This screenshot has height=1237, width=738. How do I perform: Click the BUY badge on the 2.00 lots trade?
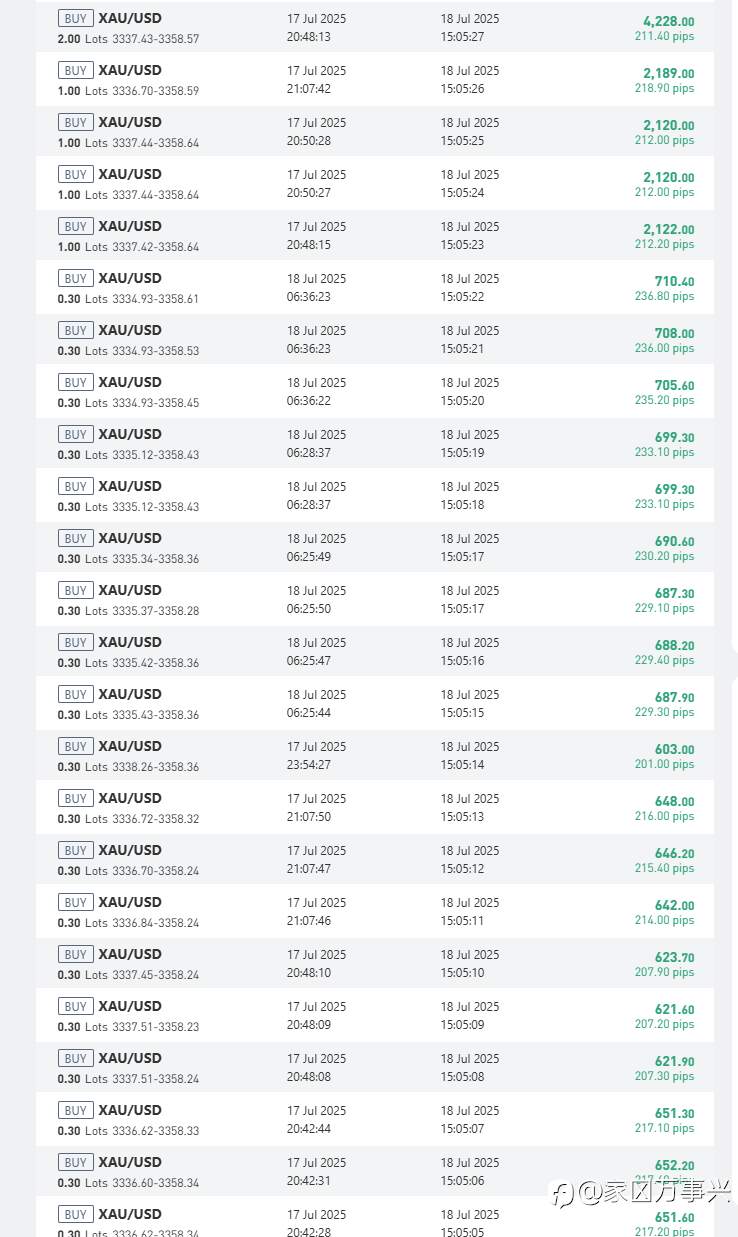(x=76, y=18)
